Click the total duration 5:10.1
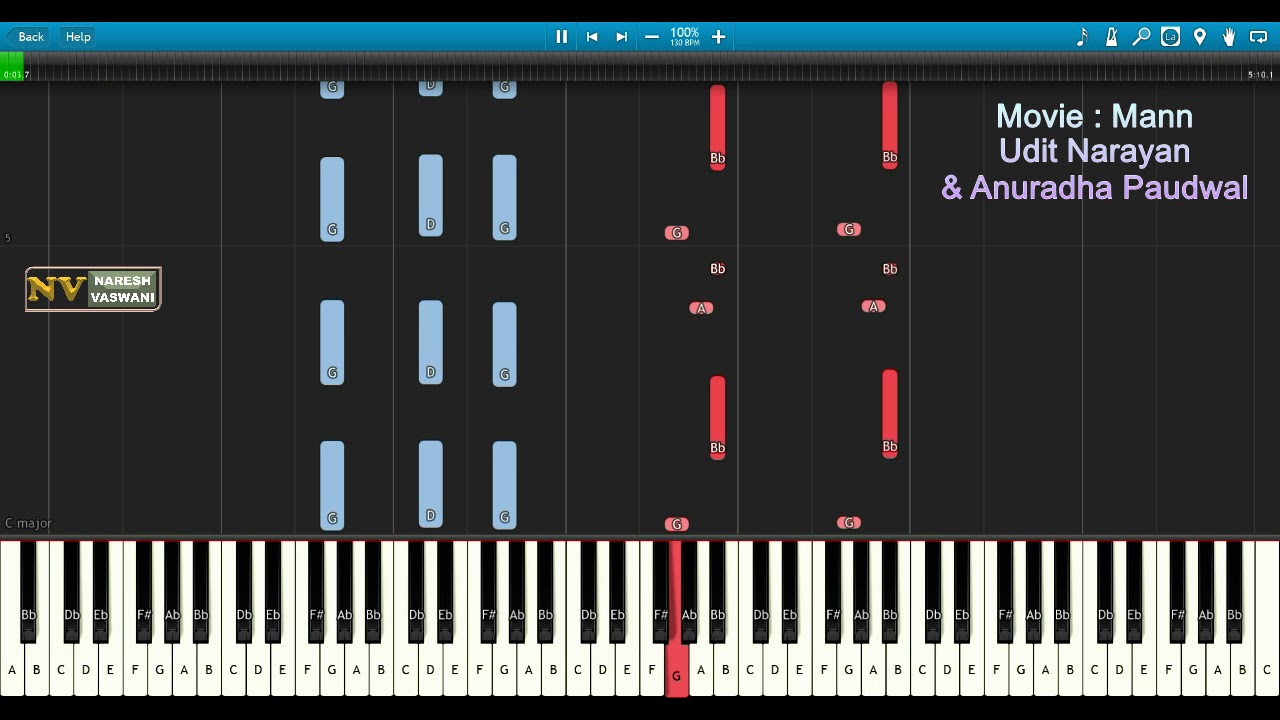1280x720 pixels. coord(1260,75)
